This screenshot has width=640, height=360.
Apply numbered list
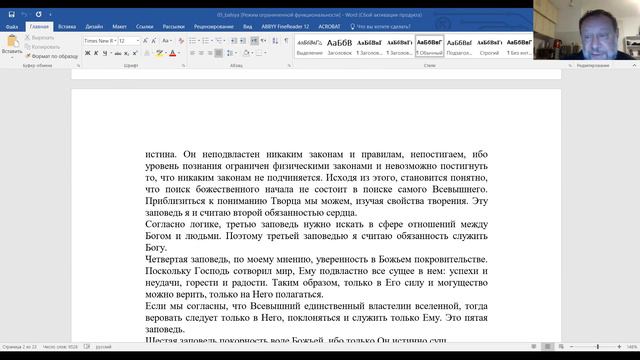tap(205, 41)
